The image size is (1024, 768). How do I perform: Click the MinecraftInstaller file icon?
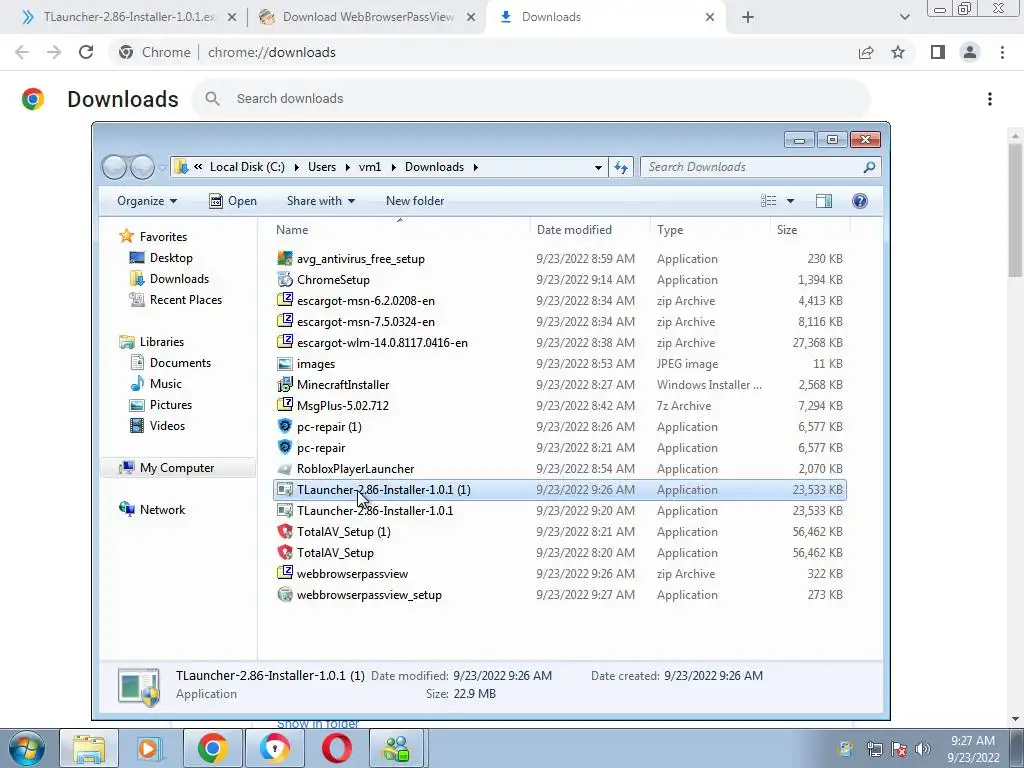pyautogui.click(x=285, y=385)
